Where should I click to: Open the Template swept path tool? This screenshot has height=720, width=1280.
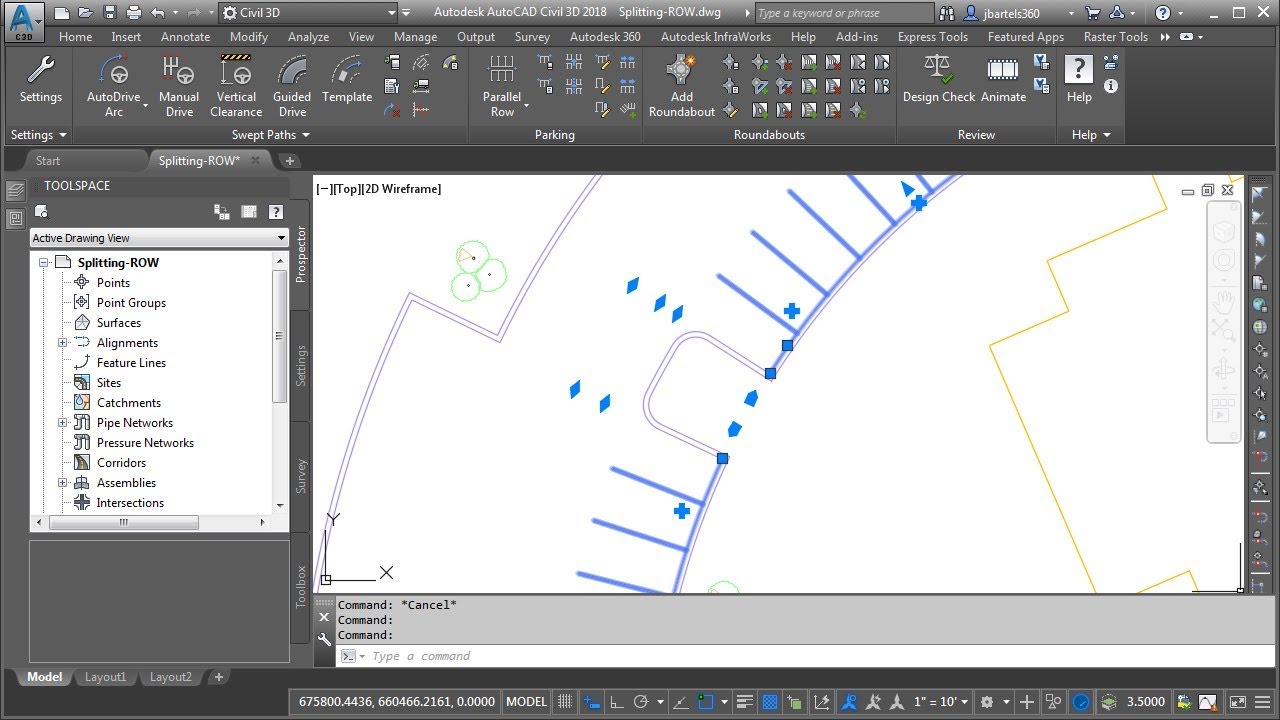347,80
